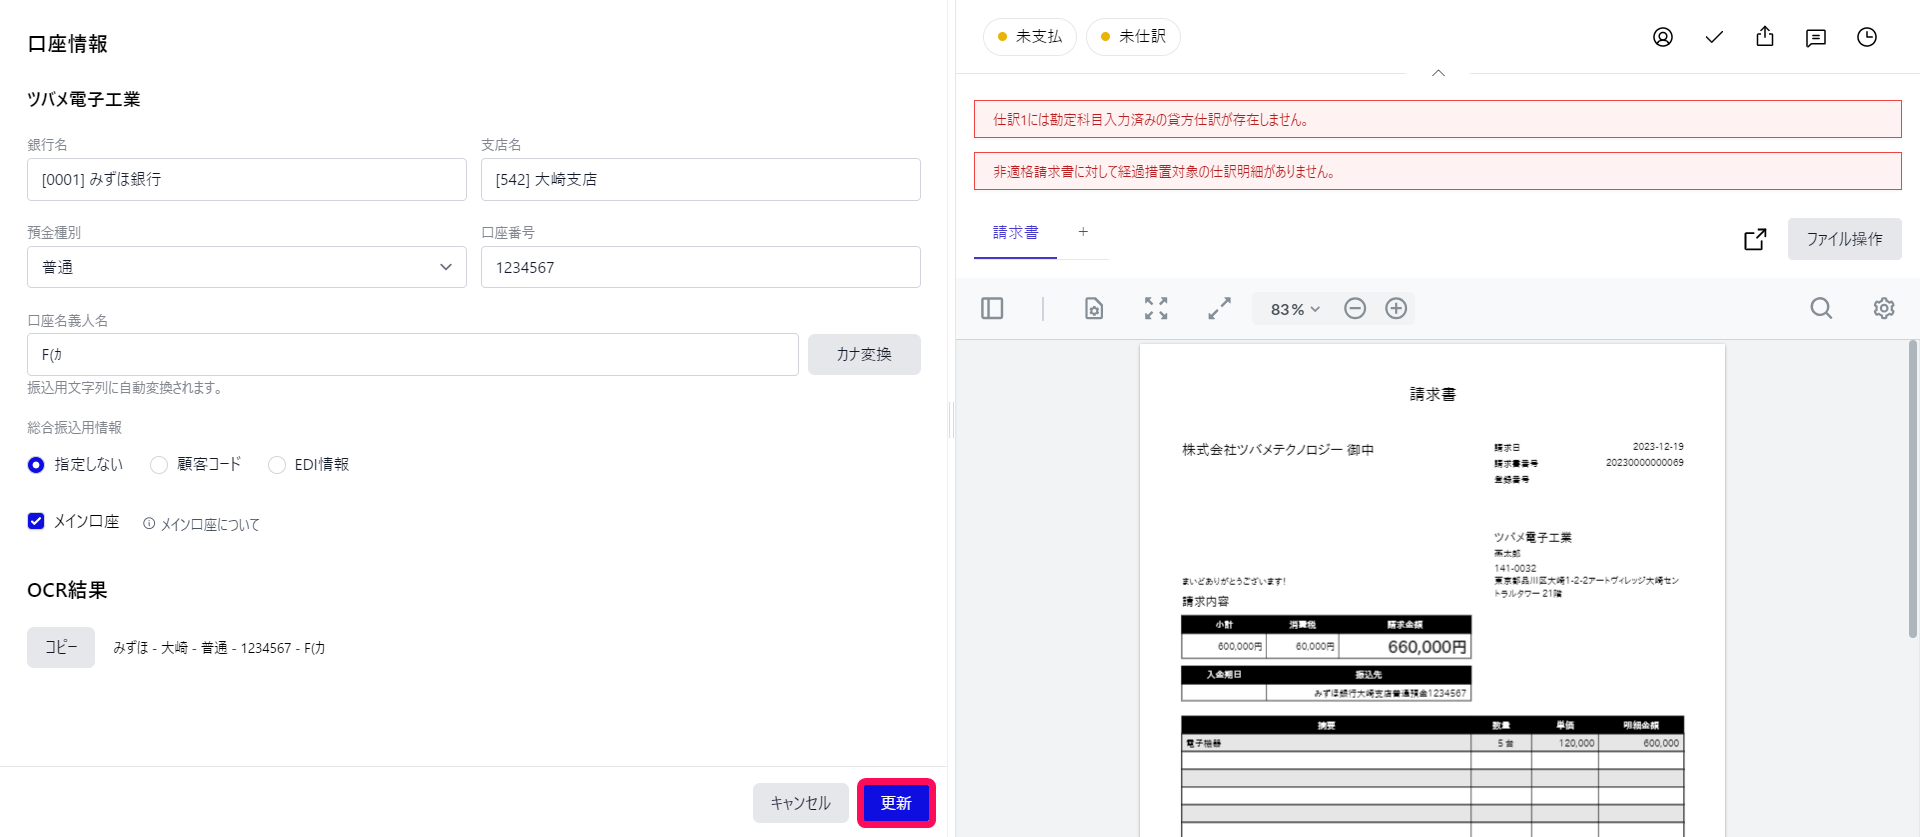Click the 660,000円 total in invoice
The width and height of the screenshot is (1920, 837).
[1426, 647]
